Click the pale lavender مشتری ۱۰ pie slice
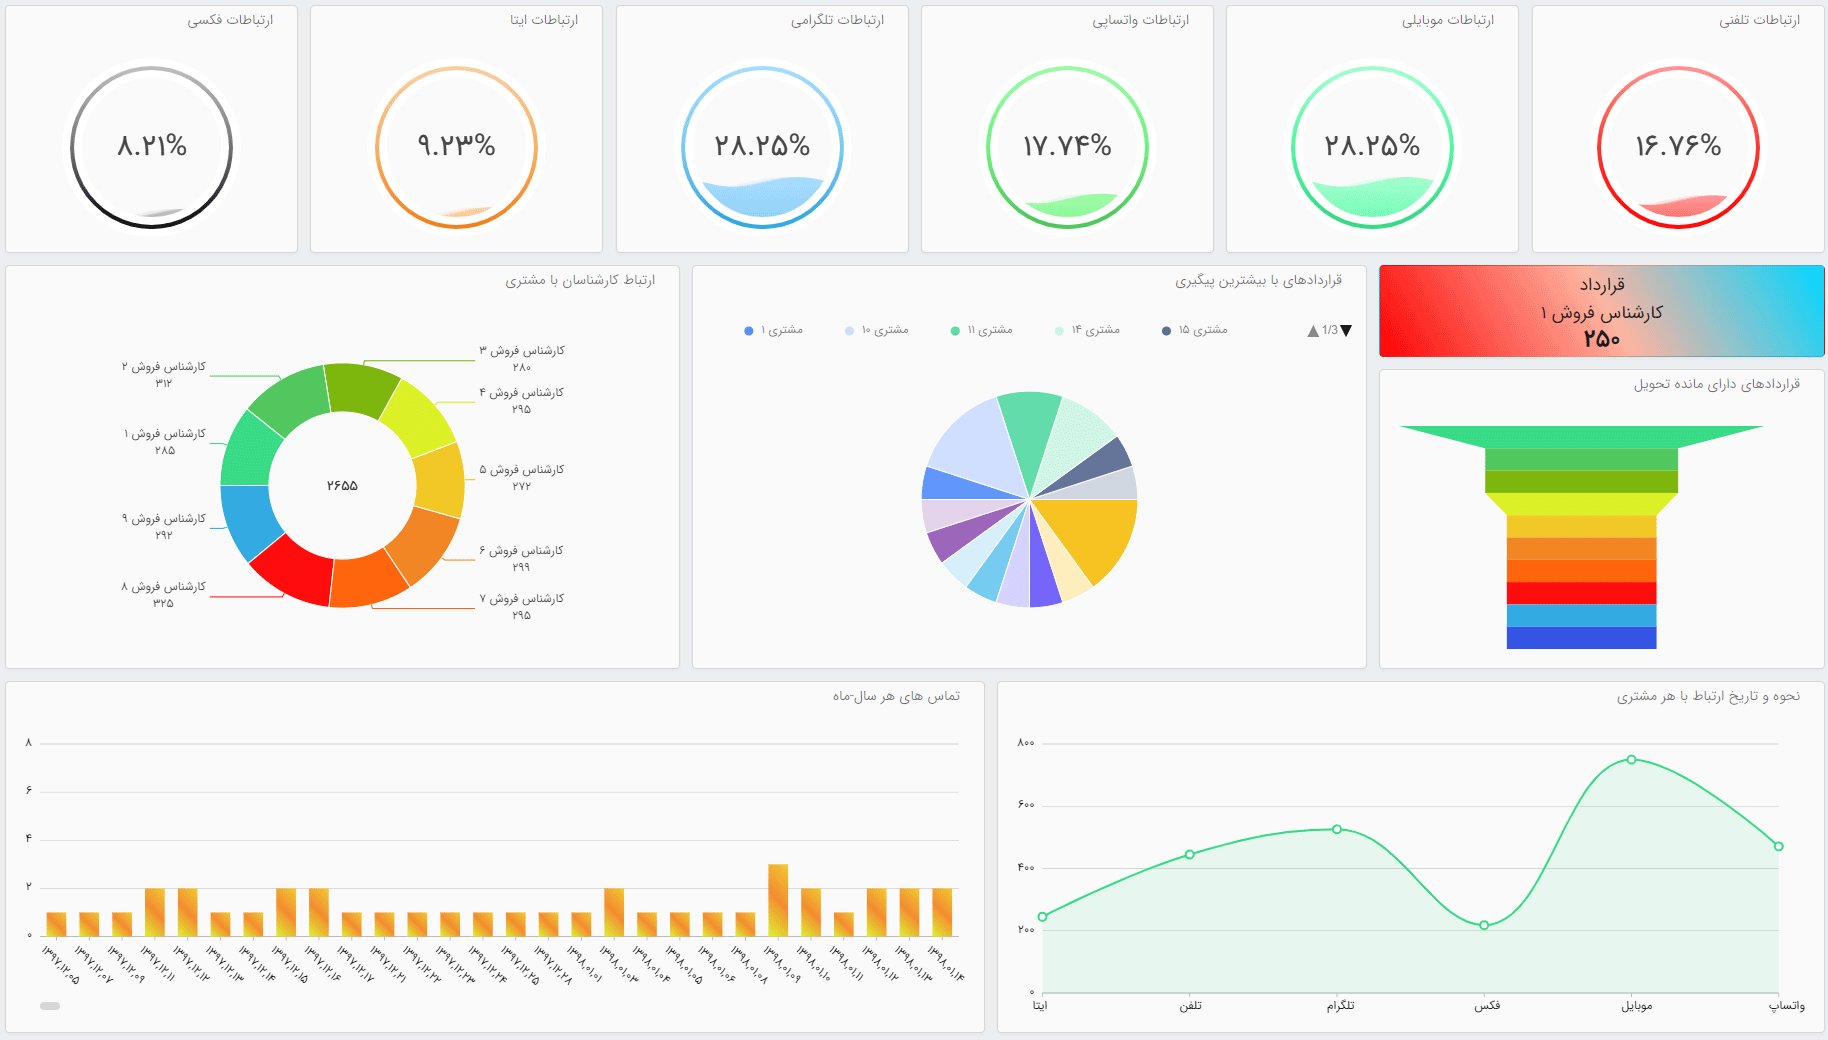This screenshot has width=1828, height=1040. pos(975,445)
